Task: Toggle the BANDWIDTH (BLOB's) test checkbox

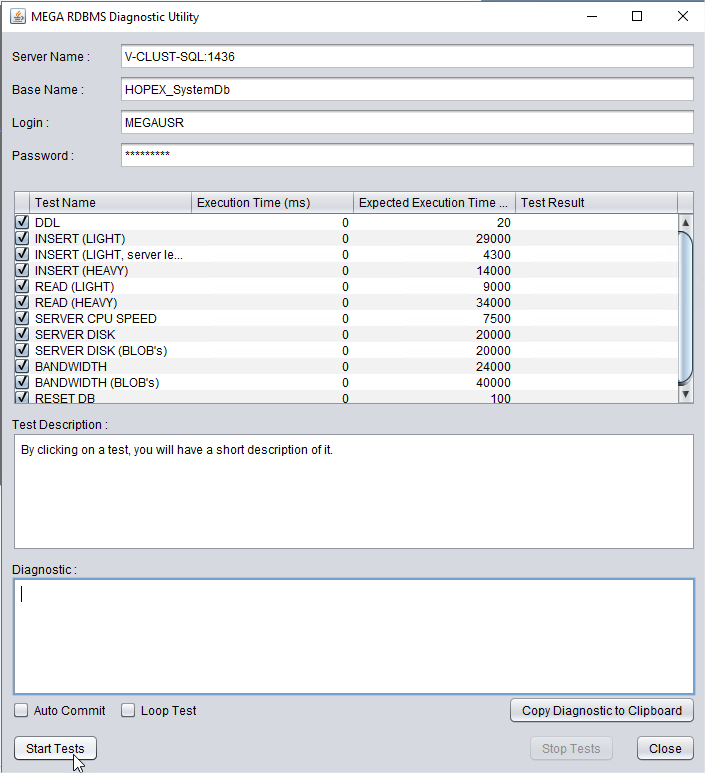Action: [x=22, y=383]
